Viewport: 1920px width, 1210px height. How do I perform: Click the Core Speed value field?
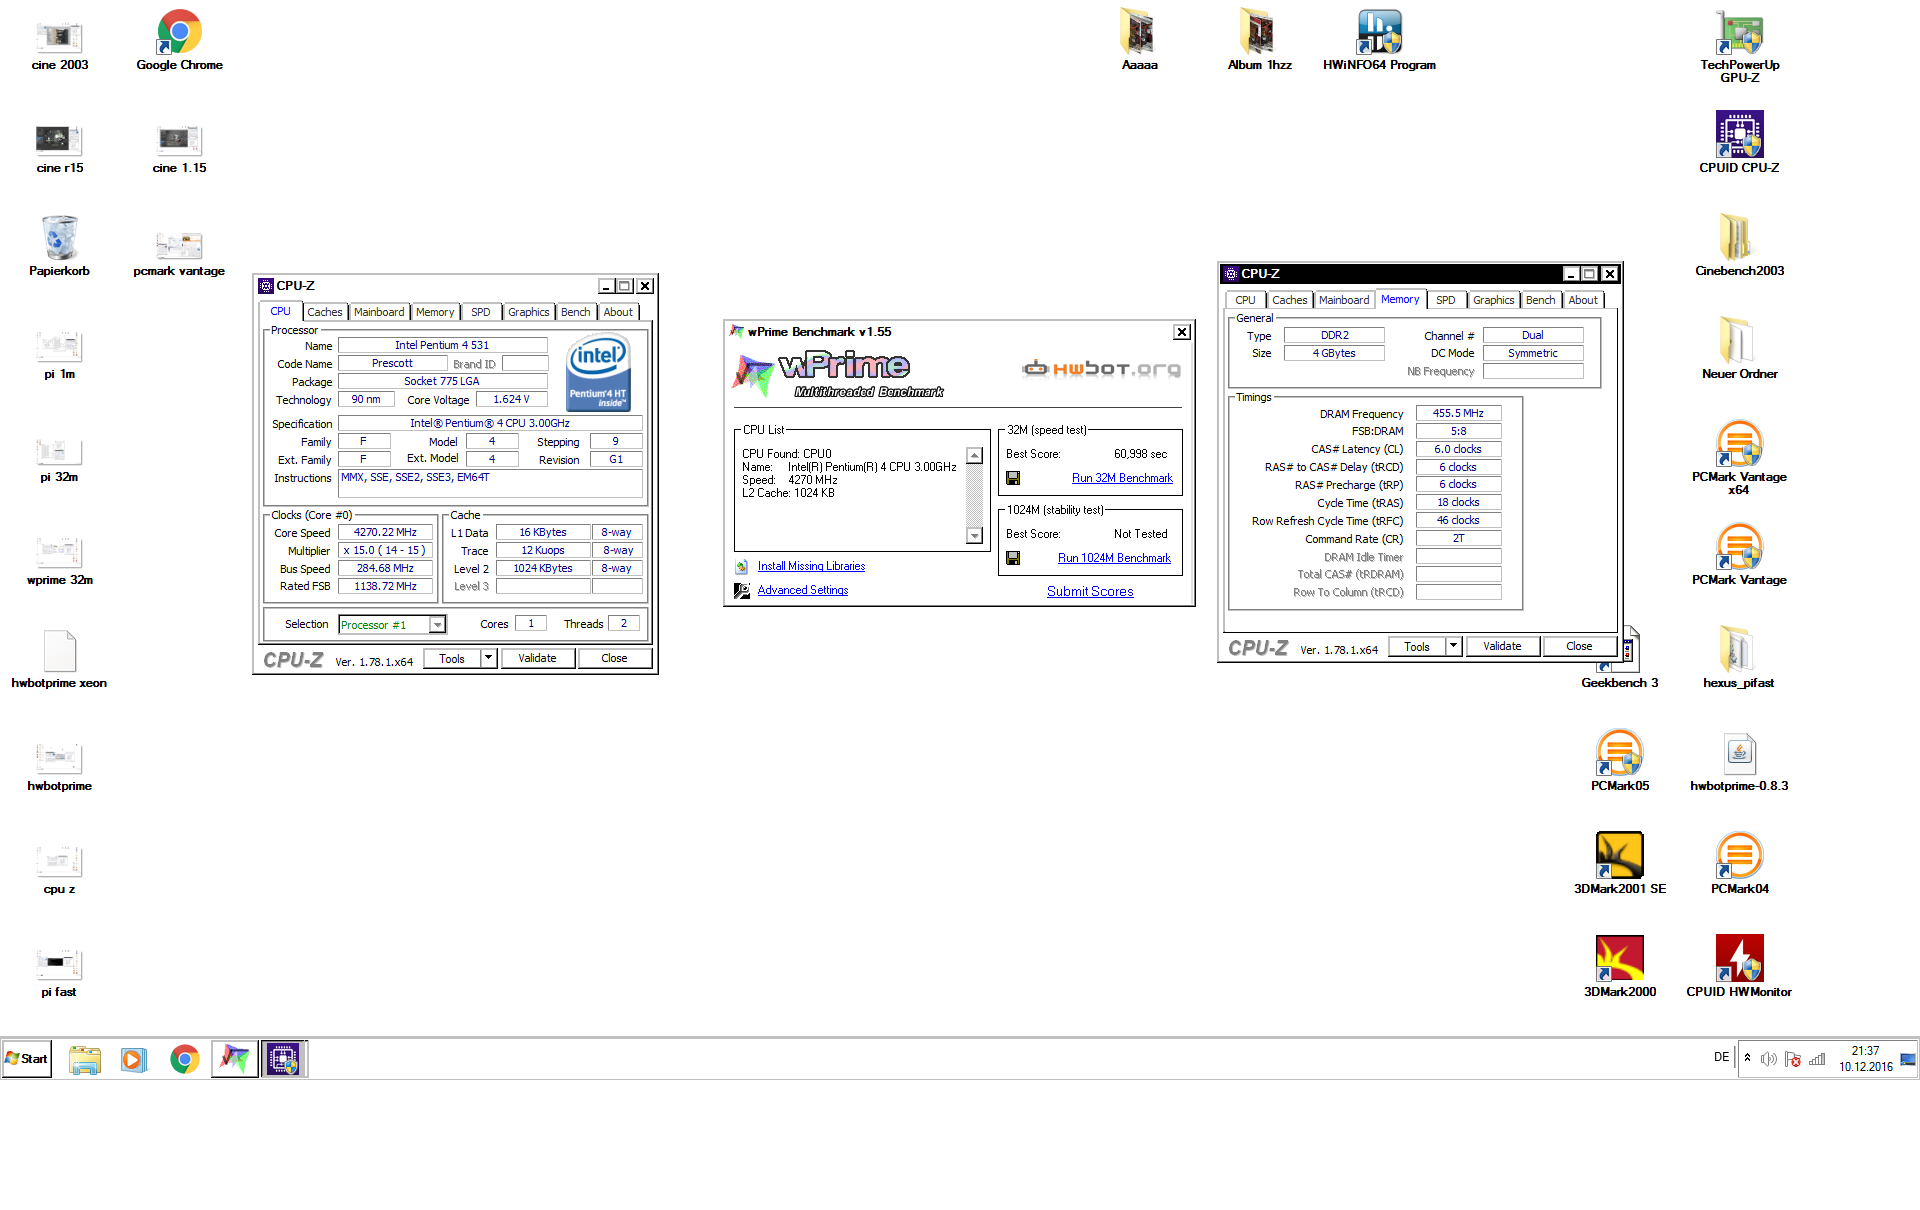385,533
